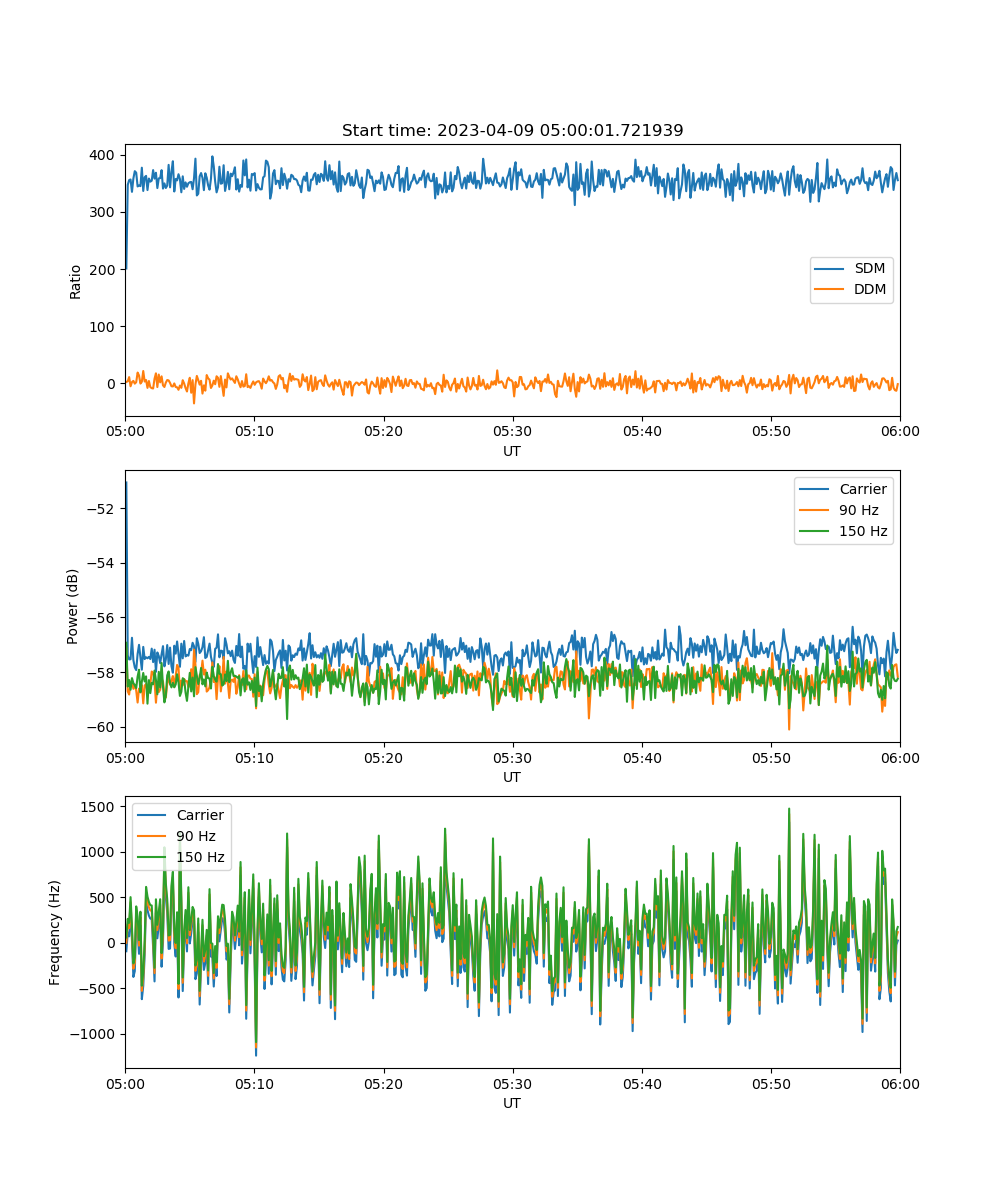Click the orange 90 Hz line sample in Power legend
Viewport: 1000px width, 1200px height.
click(815, 511)
